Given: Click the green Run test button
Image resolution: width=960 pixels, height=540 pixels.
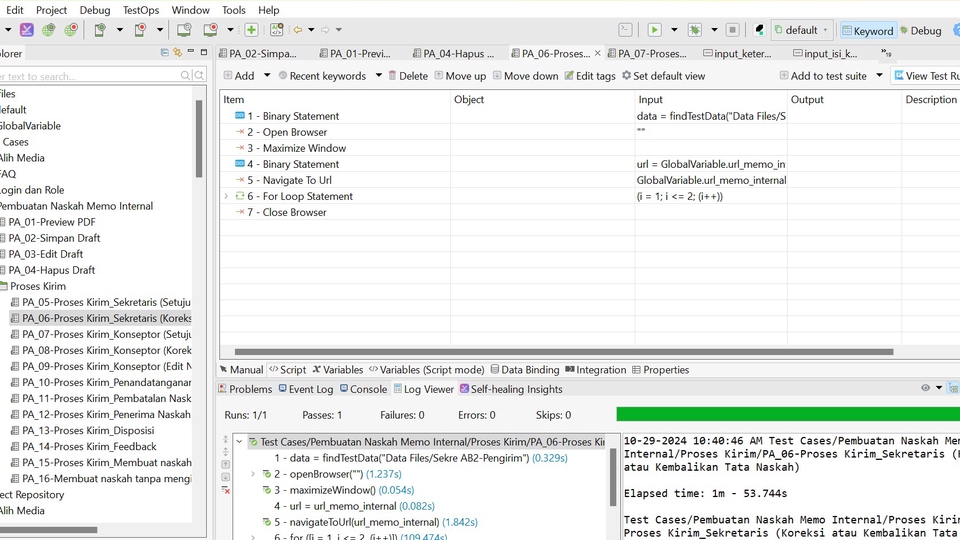Looking at the screenshot, I should 654,30.
